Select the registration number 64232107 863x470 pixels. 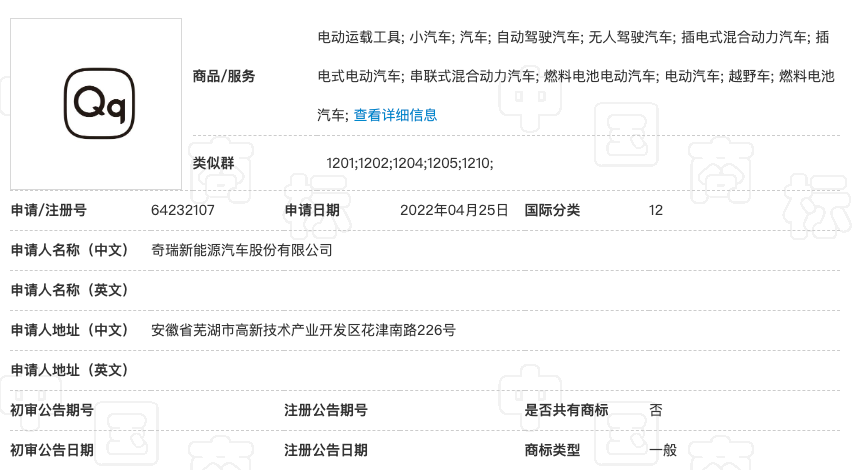coord(183,210)
